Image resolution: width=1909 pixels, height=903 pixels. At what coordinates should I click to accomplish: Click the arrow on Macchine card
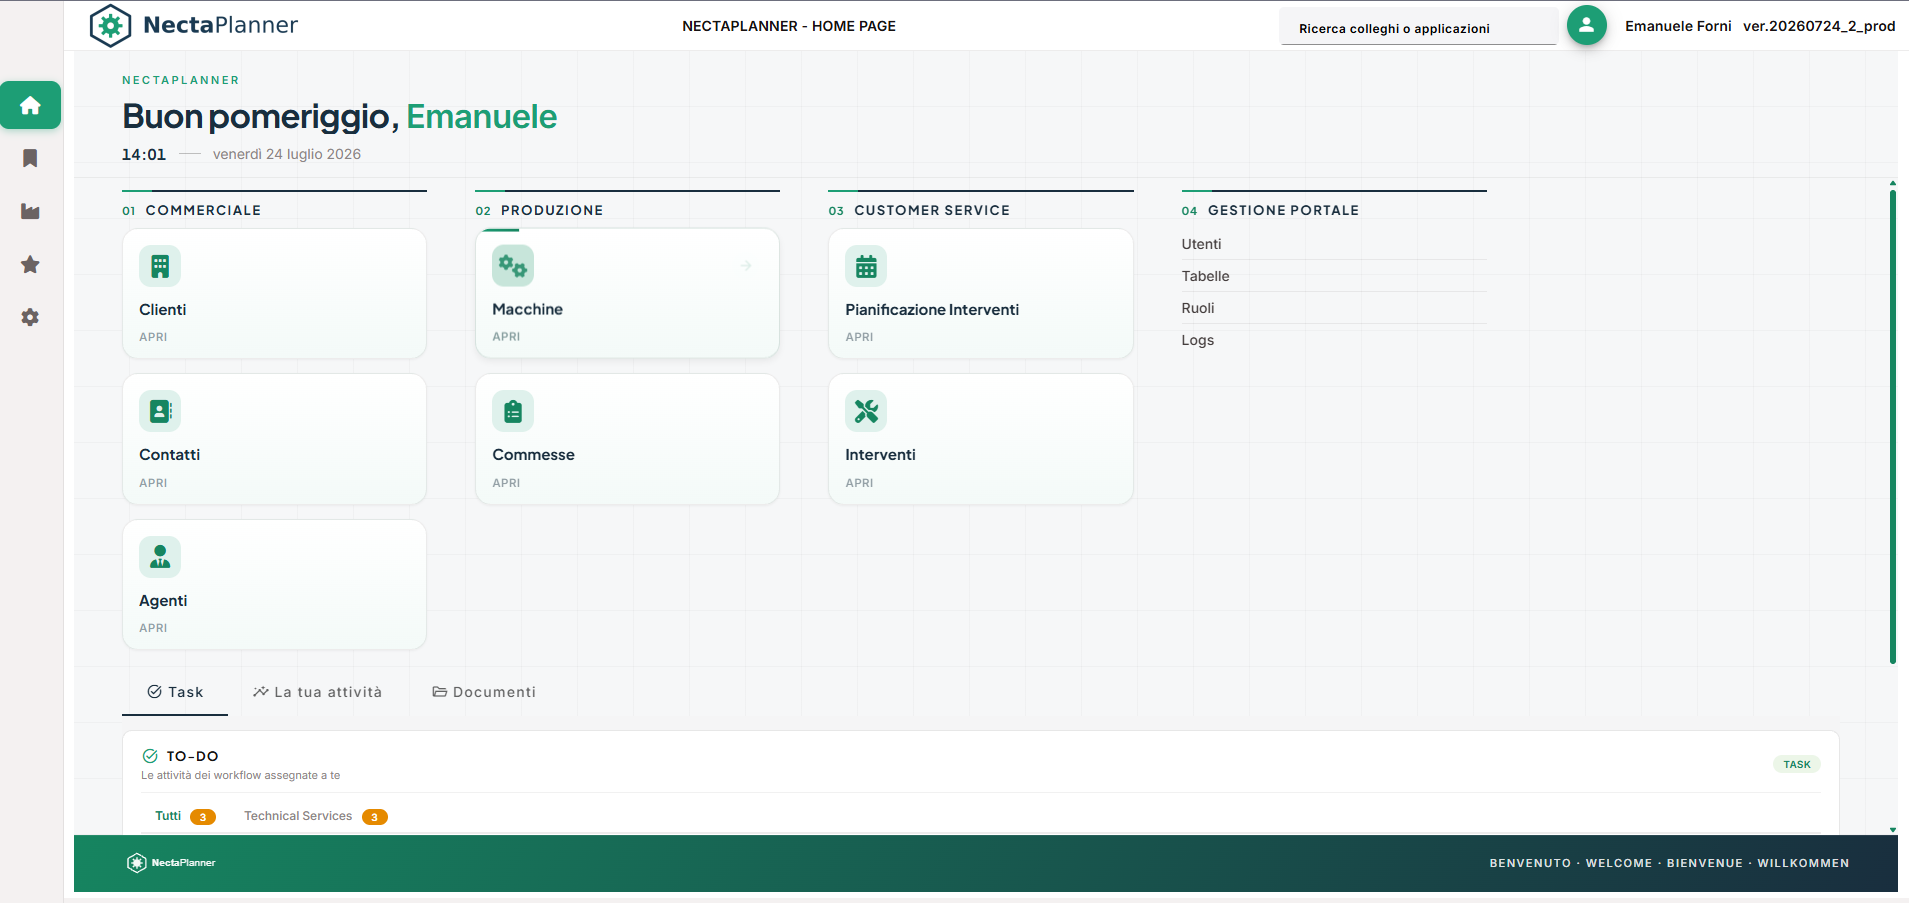746,266
